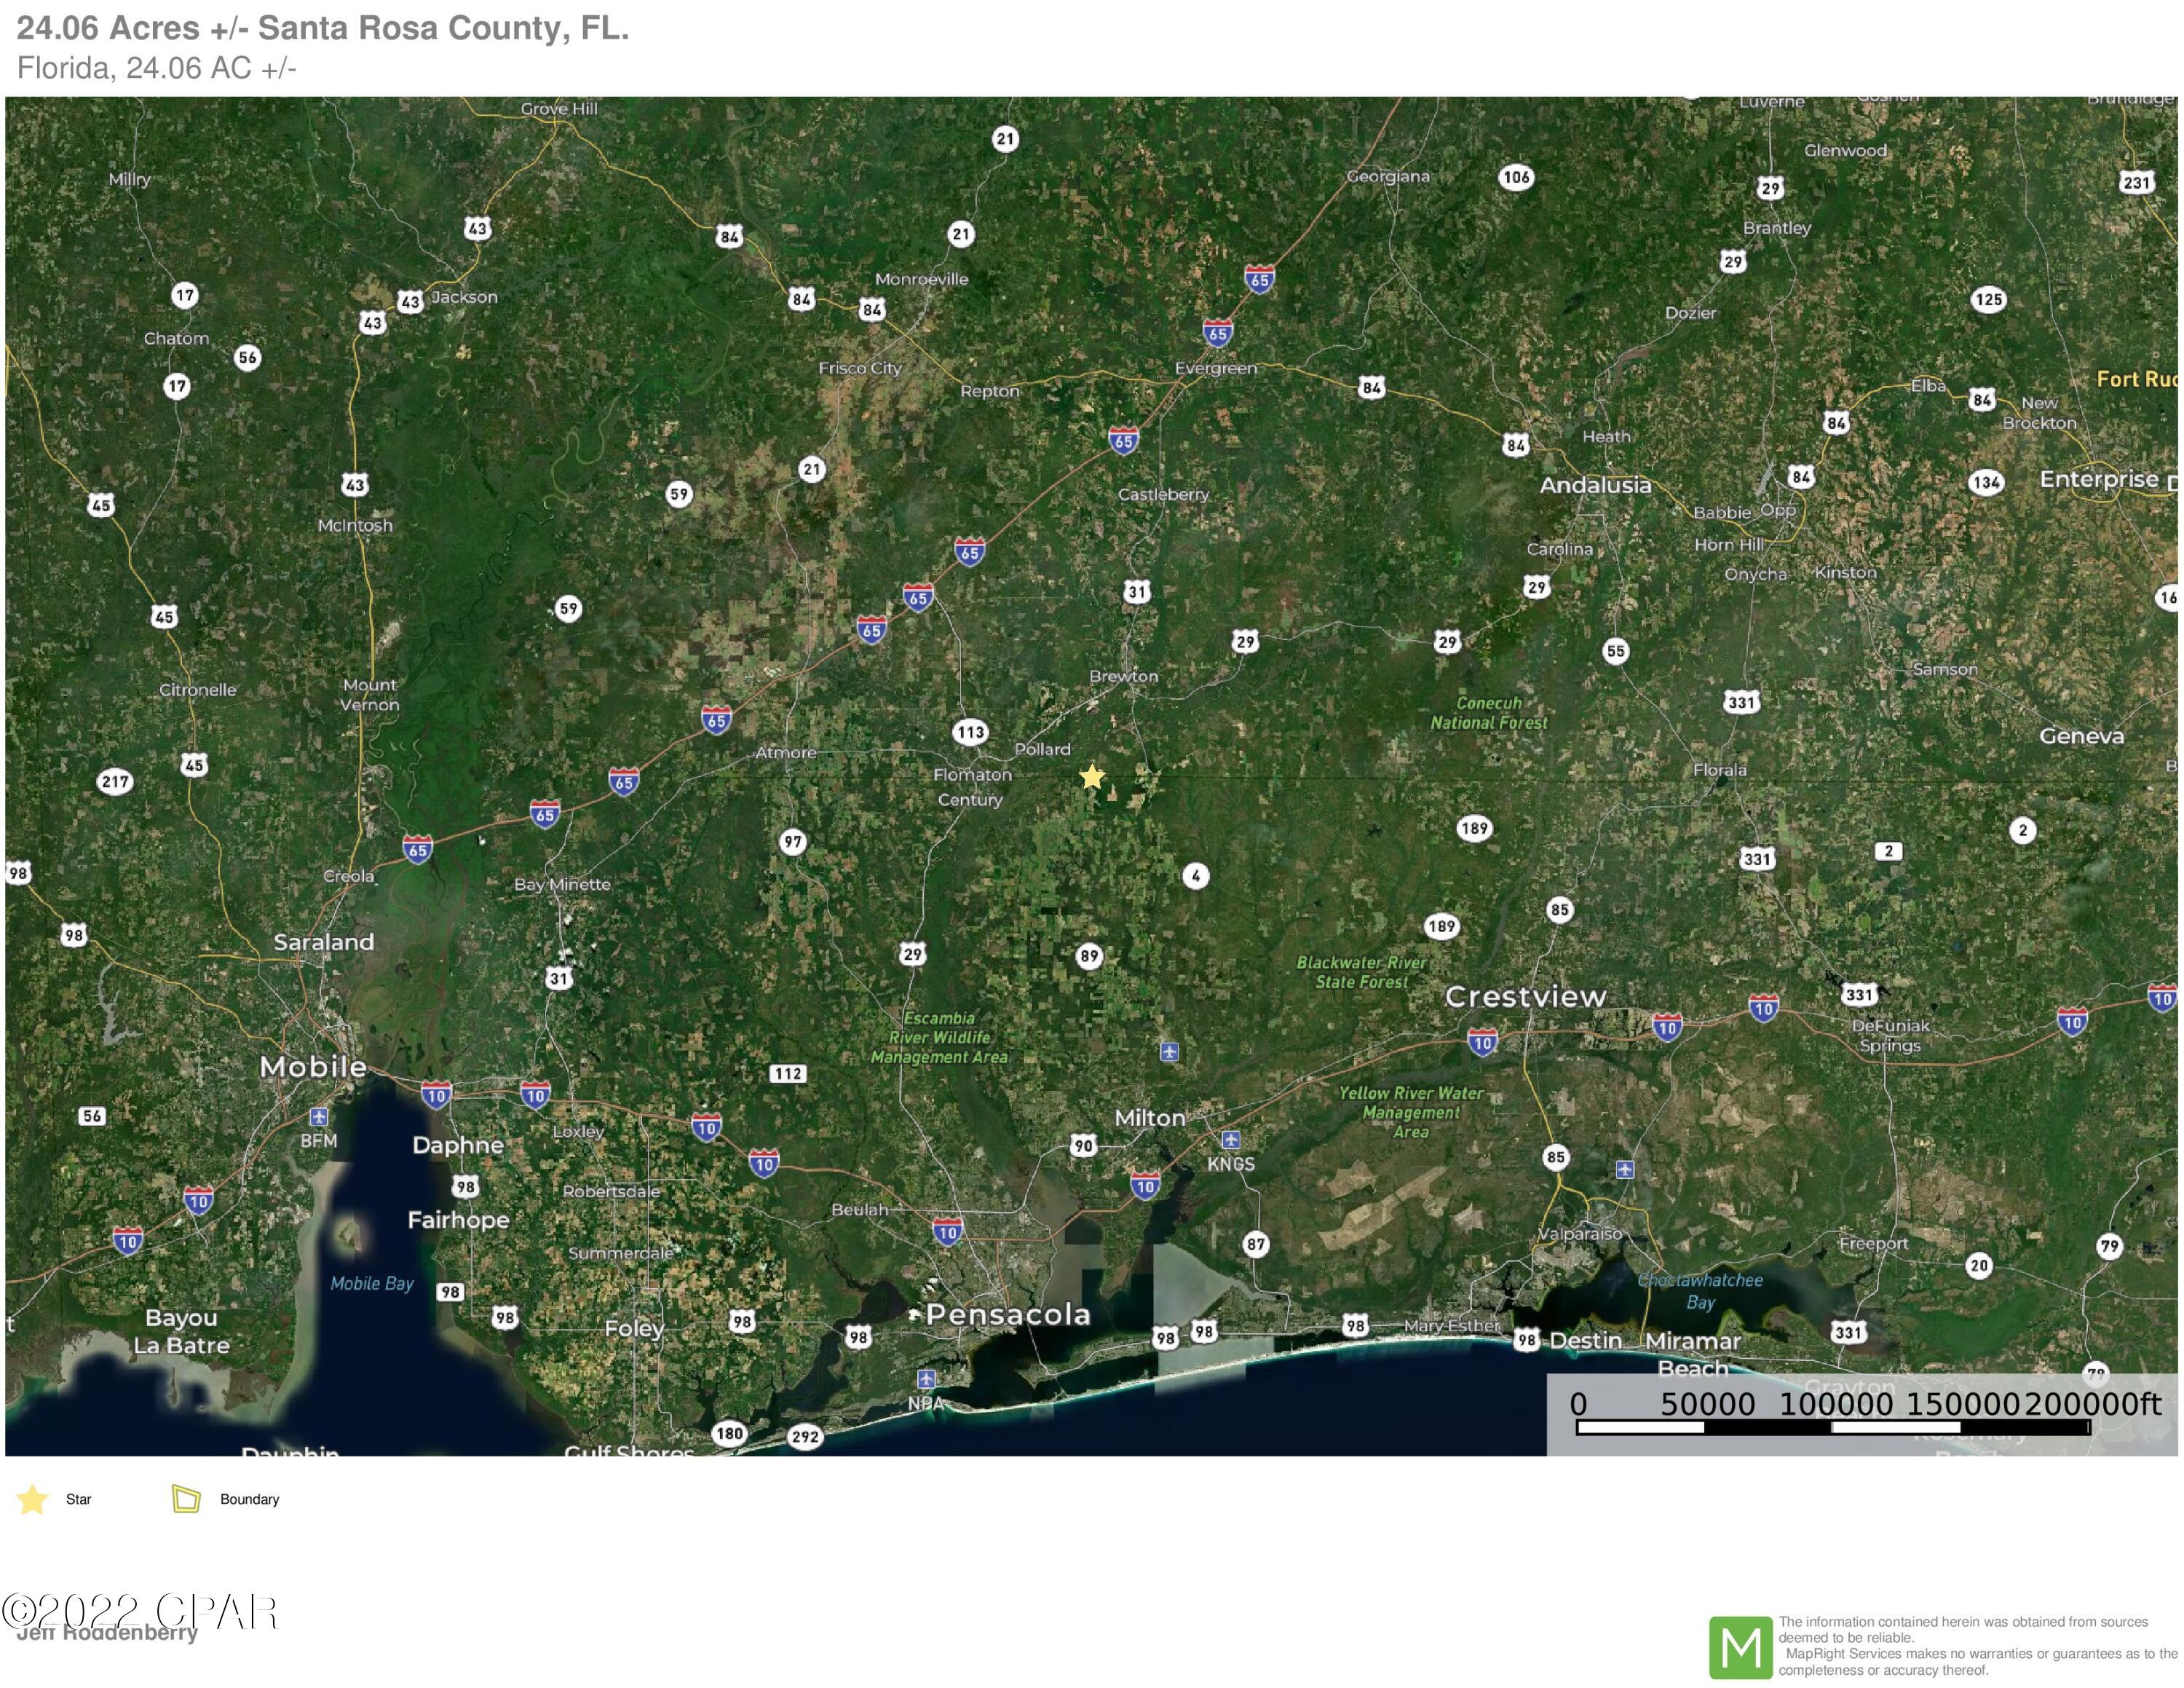
Task: Click the KNGS airport icon near Milton
Action: (x=1231, y=1140)
